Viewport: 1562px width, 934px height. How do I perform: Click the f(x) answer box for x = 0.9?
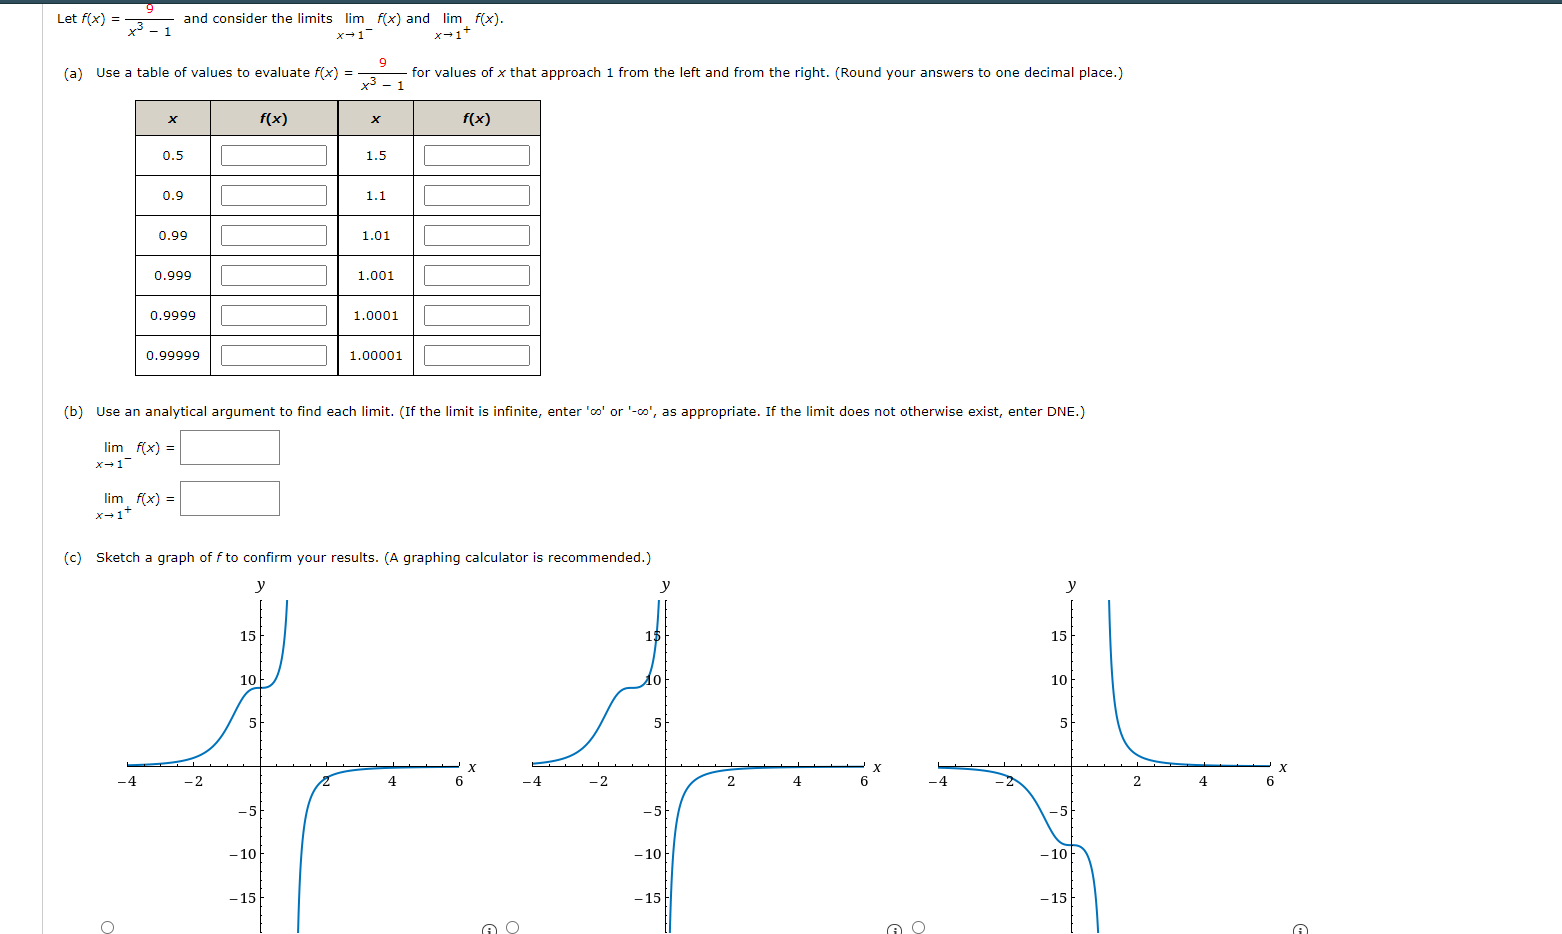coord(274,195)
